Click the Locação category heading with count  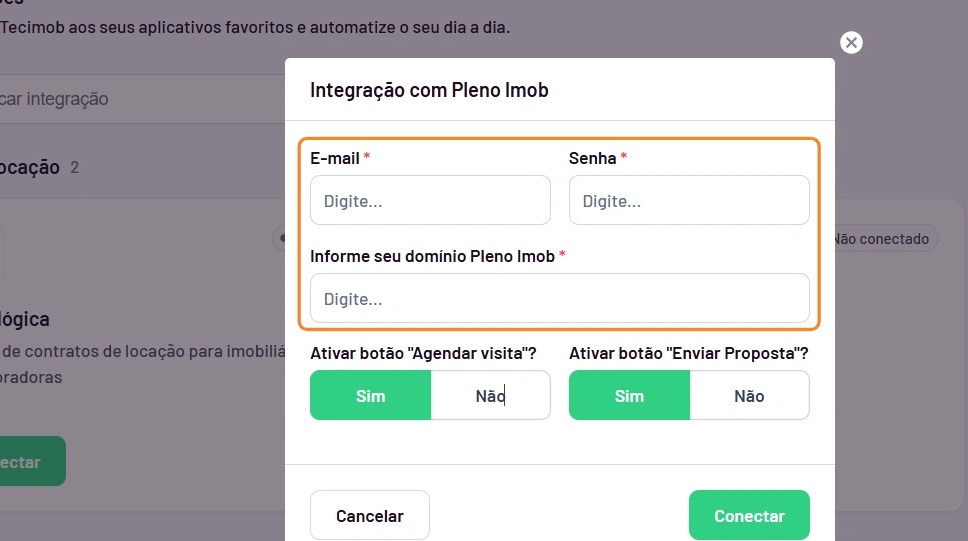pyautogui.click(x=40, y=167)
